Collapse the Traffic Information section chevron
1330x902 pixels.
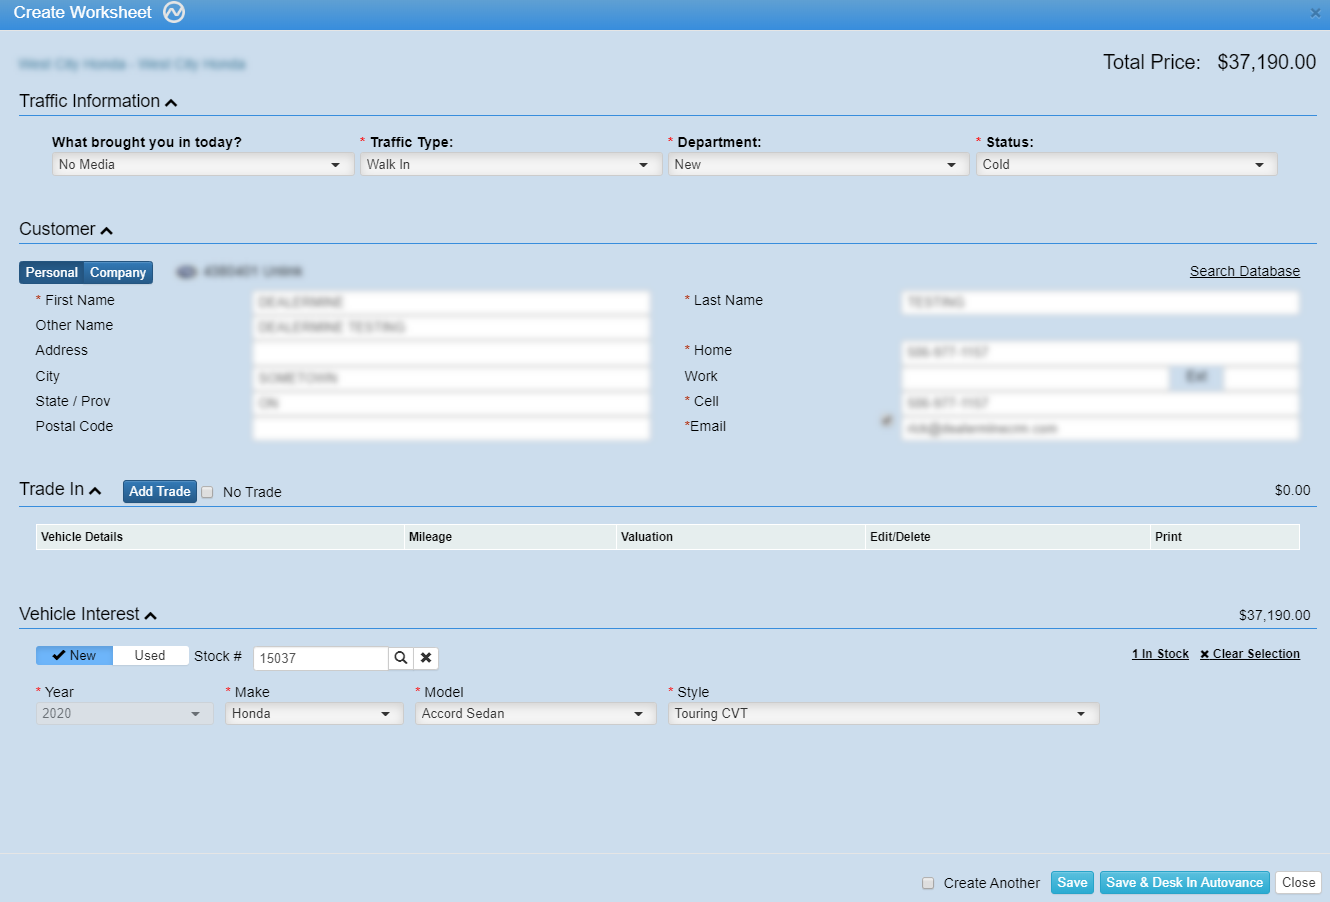171,103
